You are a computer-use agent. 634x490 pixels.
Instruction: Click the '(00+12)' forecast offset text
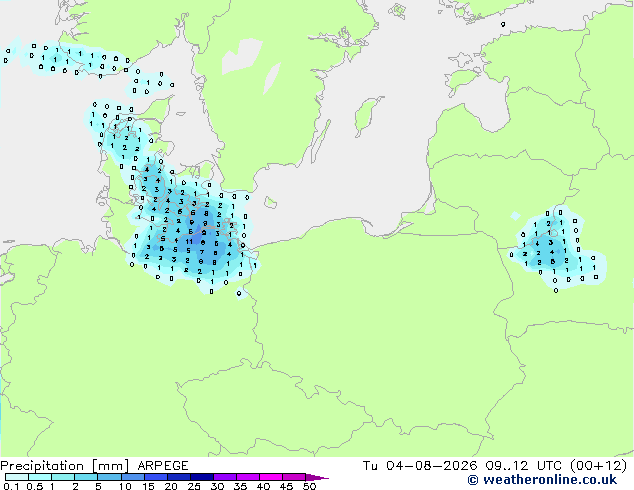[x=598, y=466]
